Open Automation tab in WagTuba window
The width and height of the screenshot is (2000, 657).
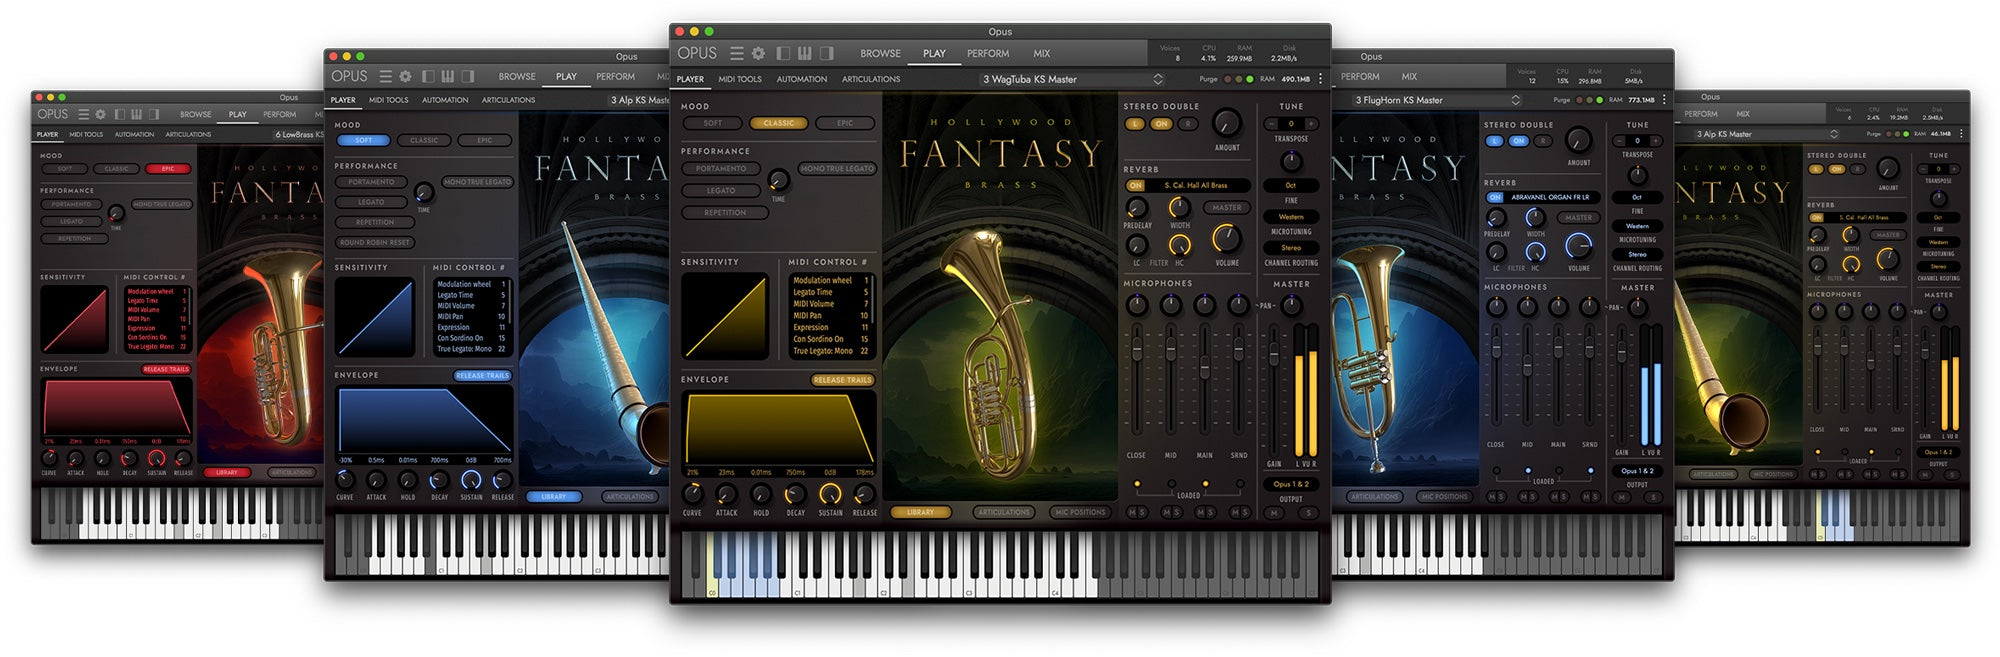[802, 79]
